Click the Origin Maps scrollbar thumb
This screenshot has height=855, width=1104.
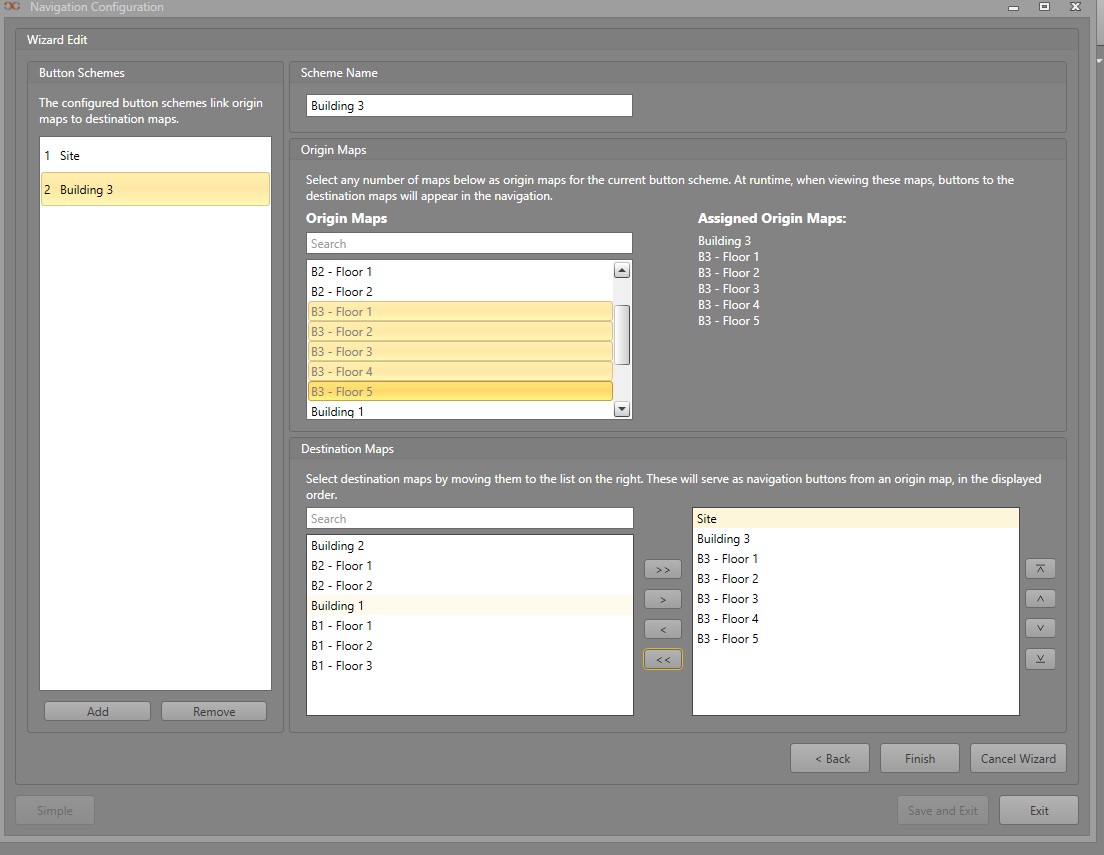(x=621, y=334)
